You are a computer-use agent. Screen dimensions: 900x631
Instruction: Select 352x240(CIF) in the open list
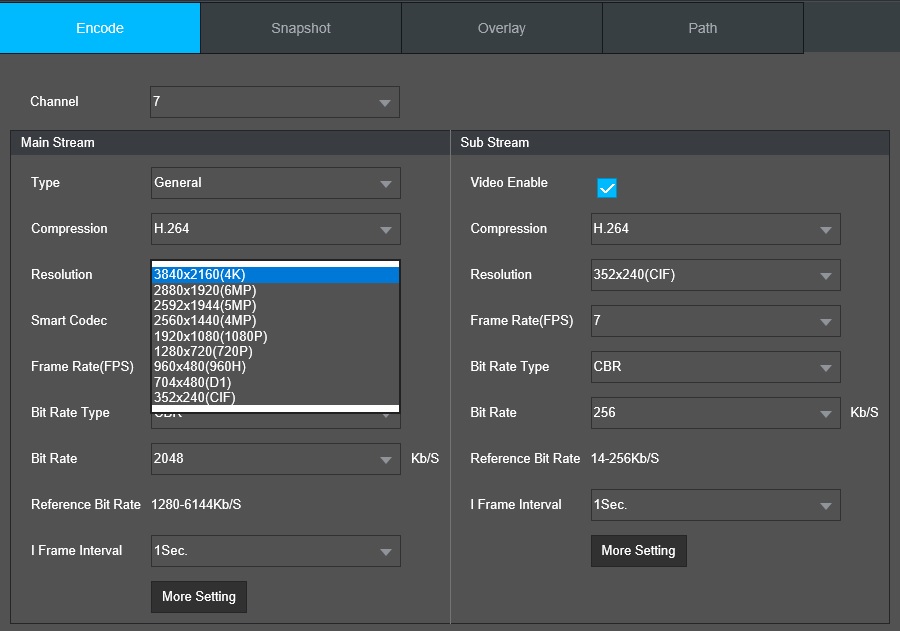(x=276, y=397)
